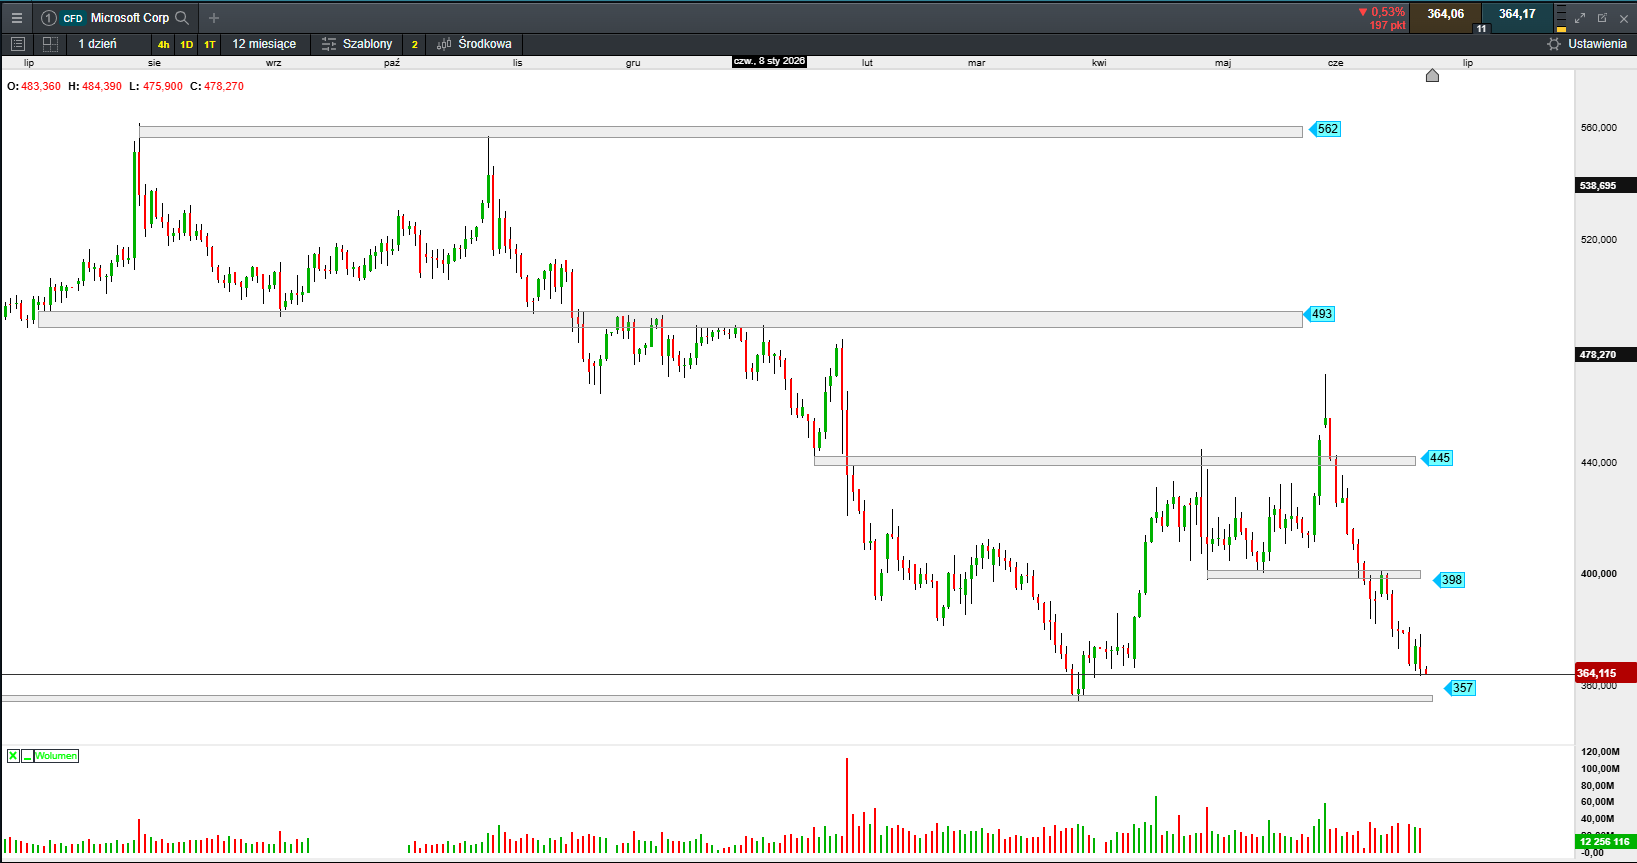Click the yellow 2 indicator count
The height and width of the screenshot is (863, 1637).
[x=414, y=44]
